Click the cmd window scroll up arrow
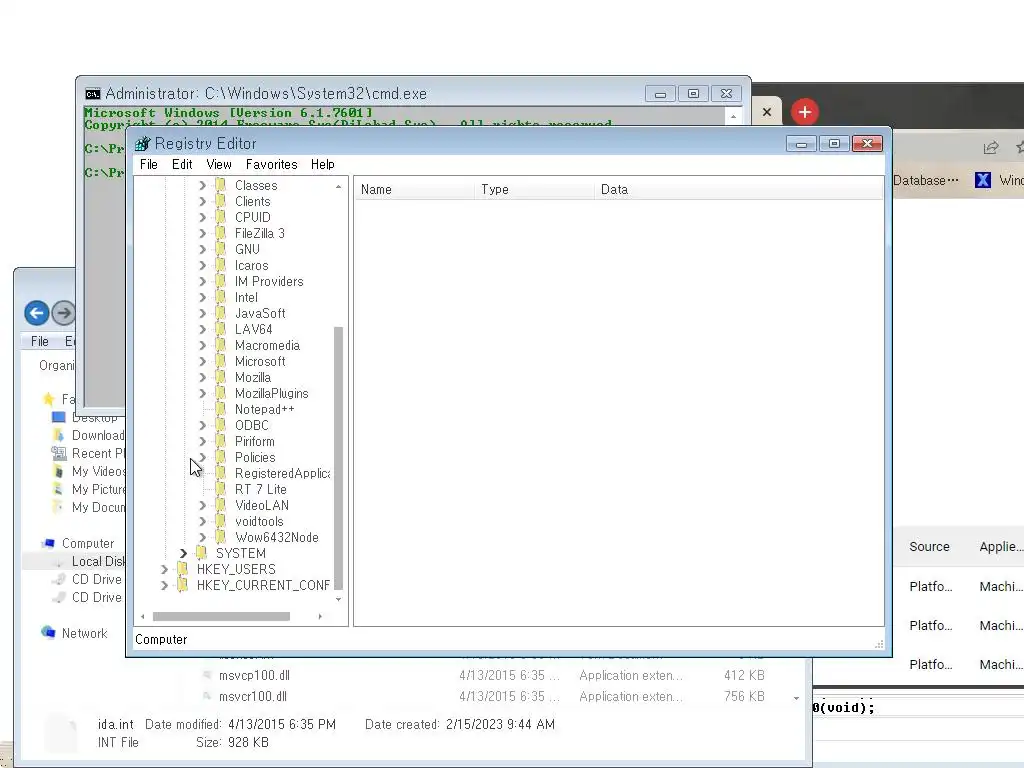 click(x=733, y=117)
